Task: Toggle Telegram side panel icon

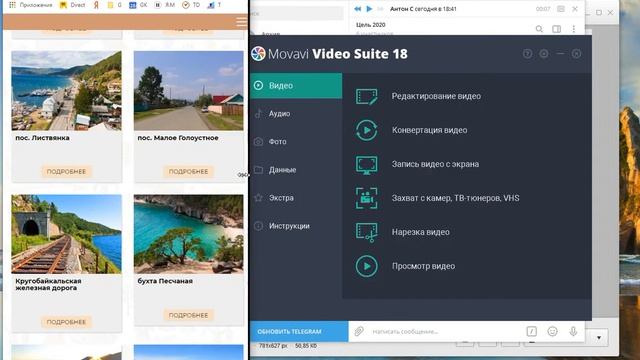Action: pos(556,29)
